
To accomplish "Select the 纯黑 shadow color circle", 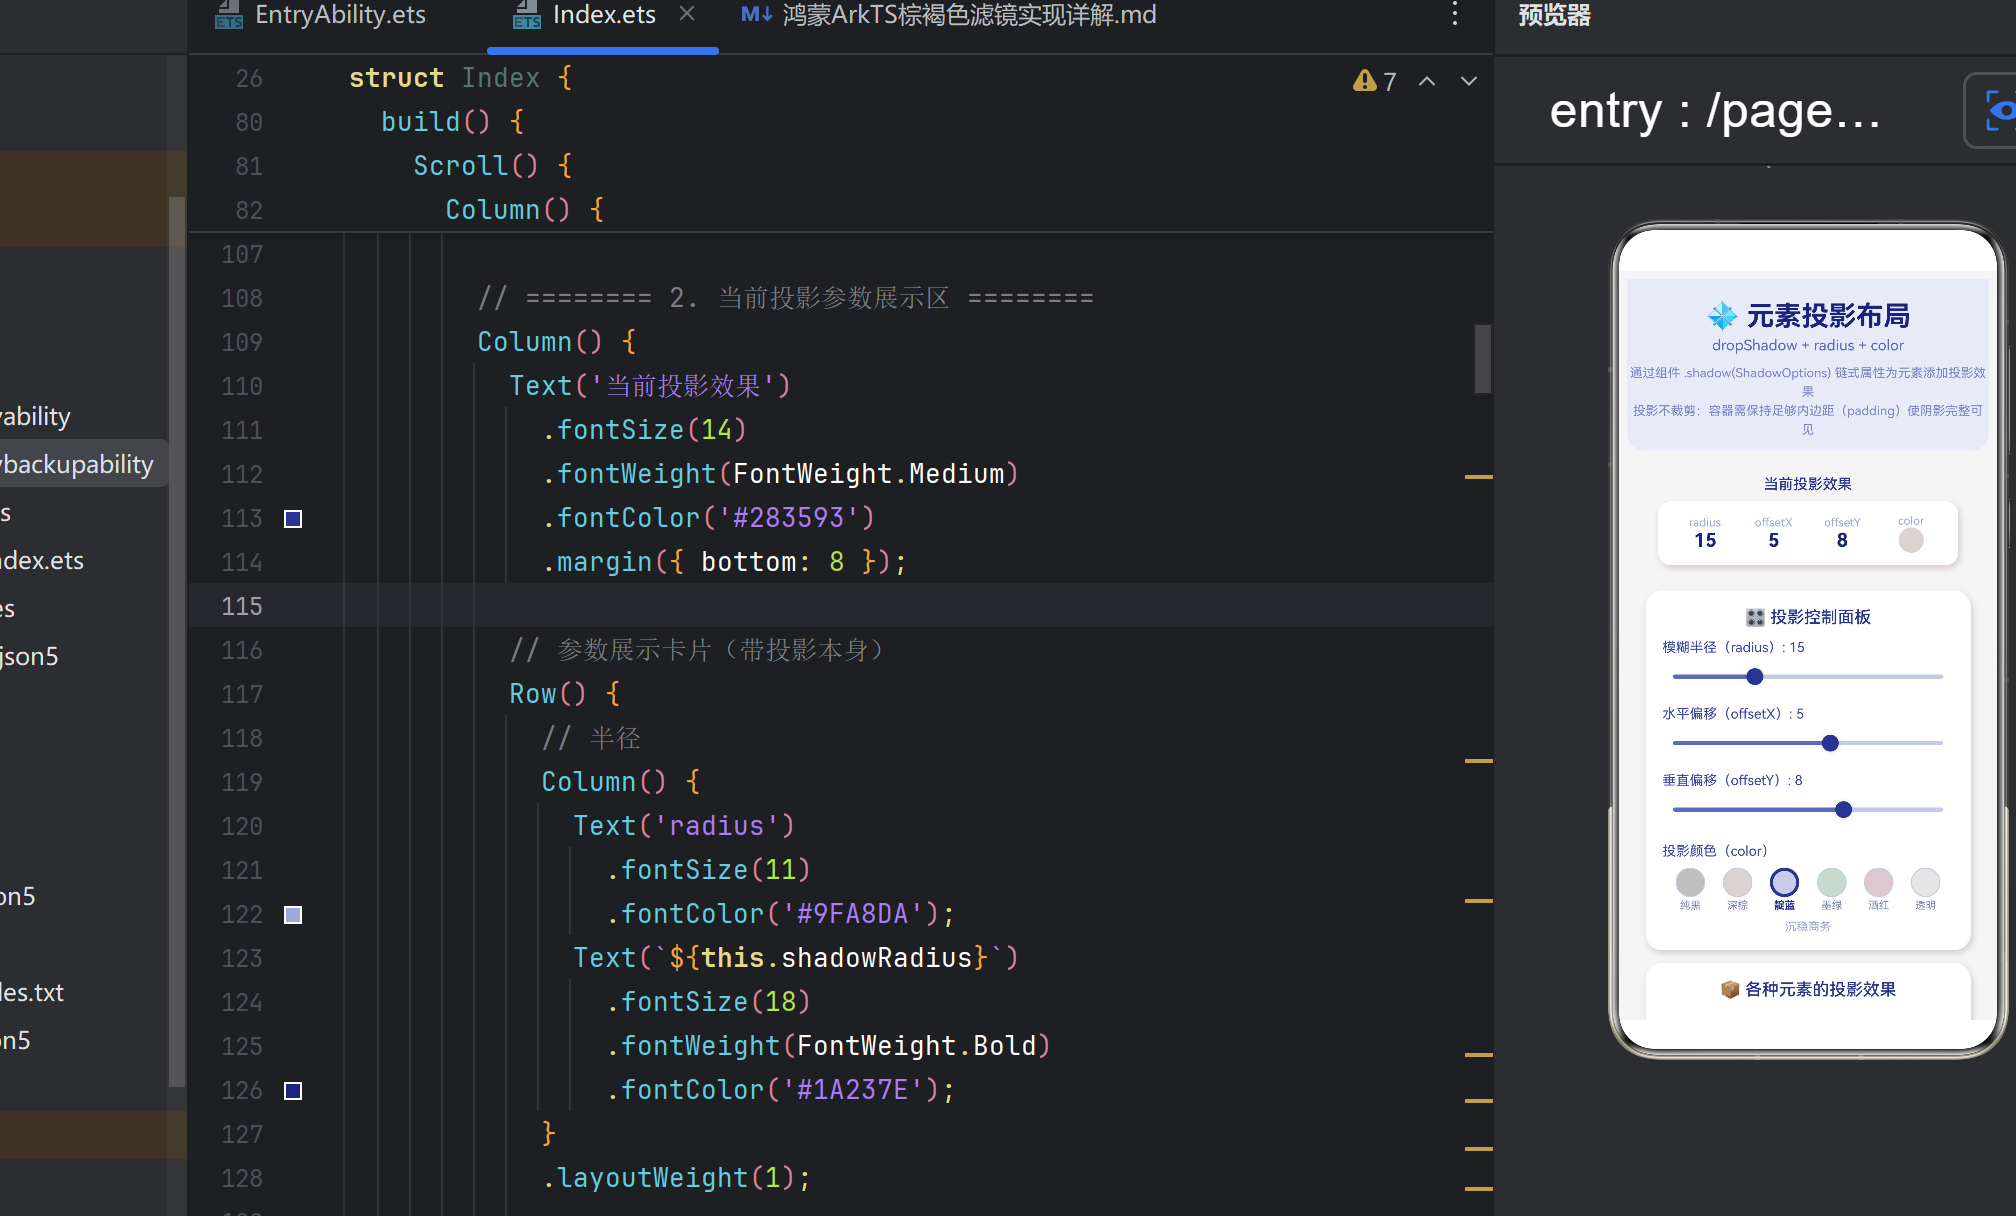I will click(1690, 882).
